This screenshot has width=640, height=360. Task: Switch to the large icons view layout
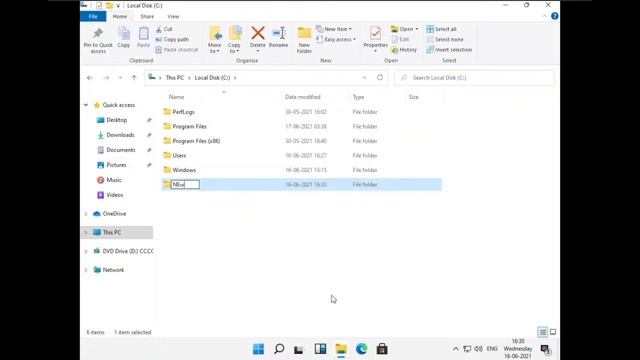coord(553,332)
